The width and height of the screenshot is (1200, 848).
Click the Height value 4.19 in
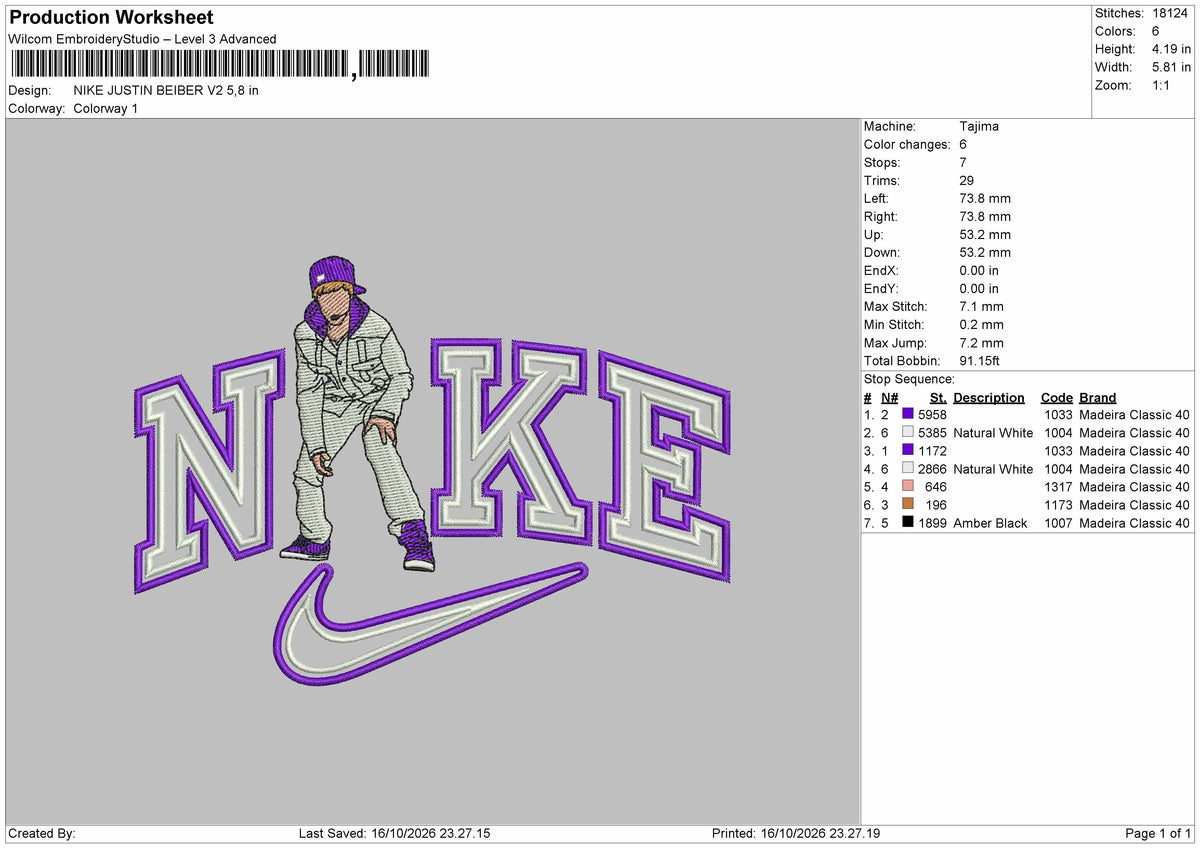pyautogui.click(x=1171, y=49)
